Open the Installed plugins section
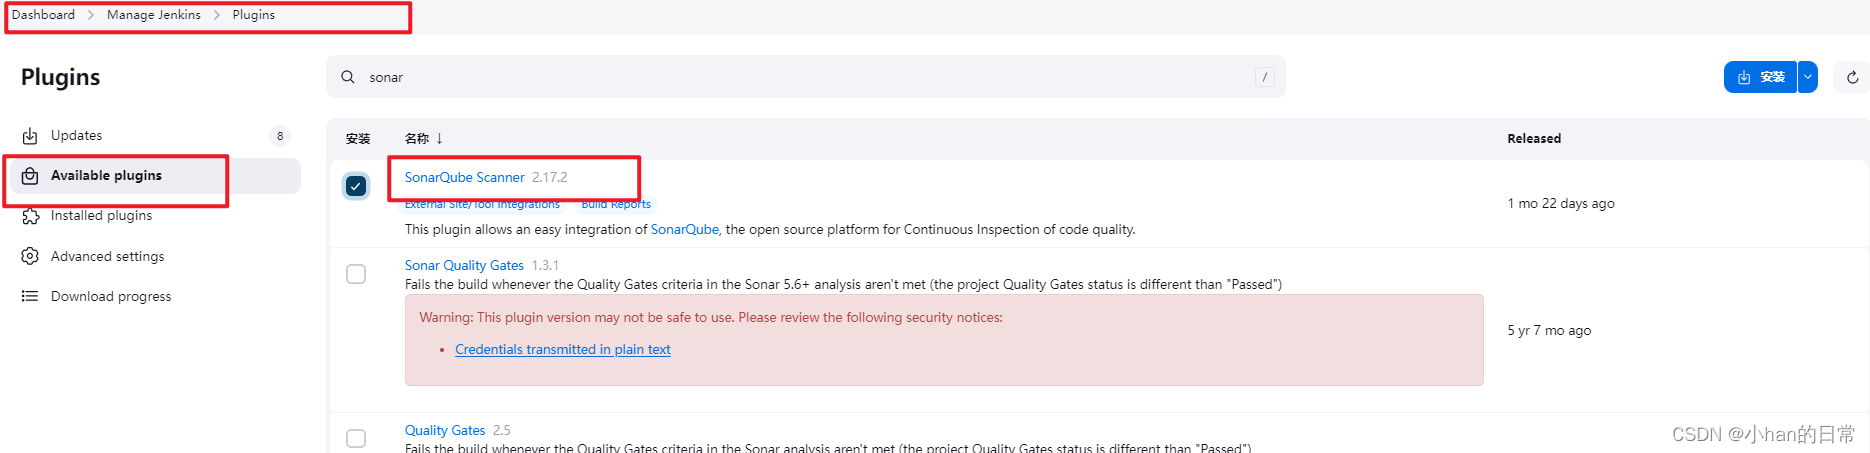The image size is (1870, 453). pos(101,216)
